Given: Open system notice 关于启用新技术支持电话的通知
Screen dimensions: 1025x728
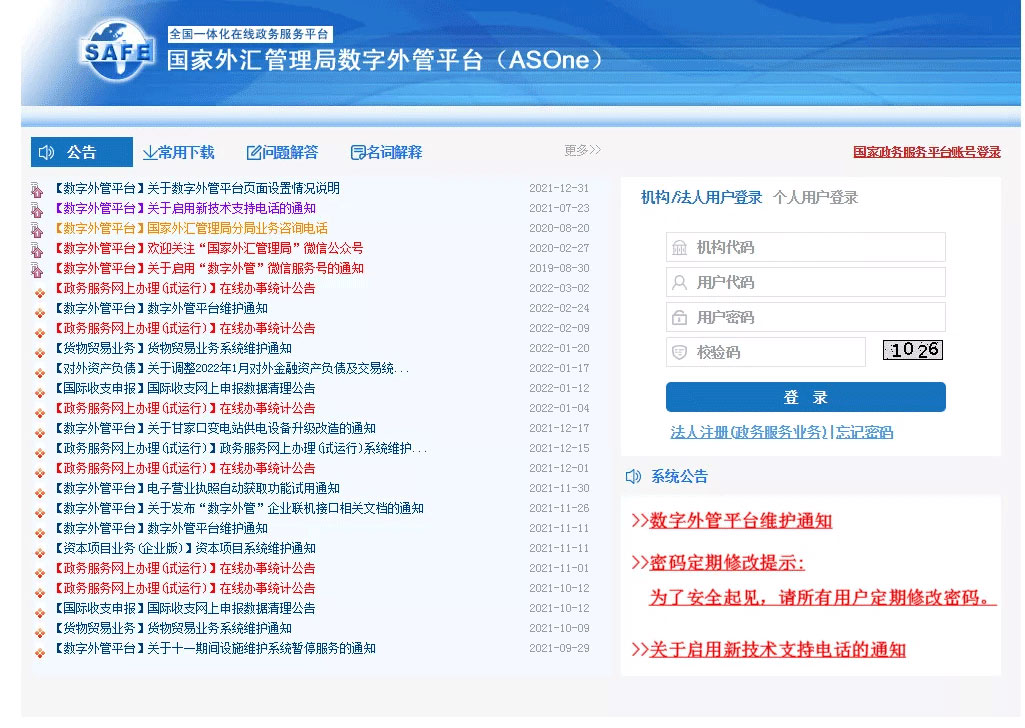Looking at the screenshot, I should coord(777,650).
